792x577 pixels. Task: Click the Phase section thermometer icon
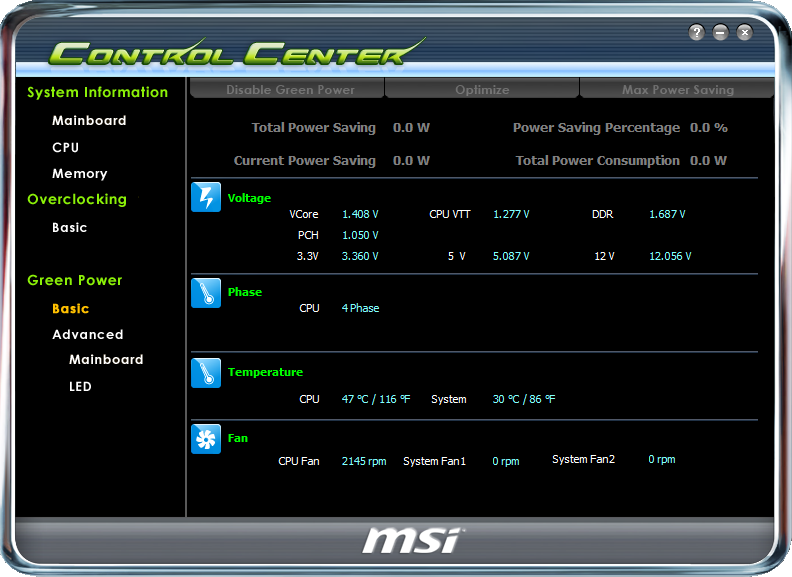point(206,293)
